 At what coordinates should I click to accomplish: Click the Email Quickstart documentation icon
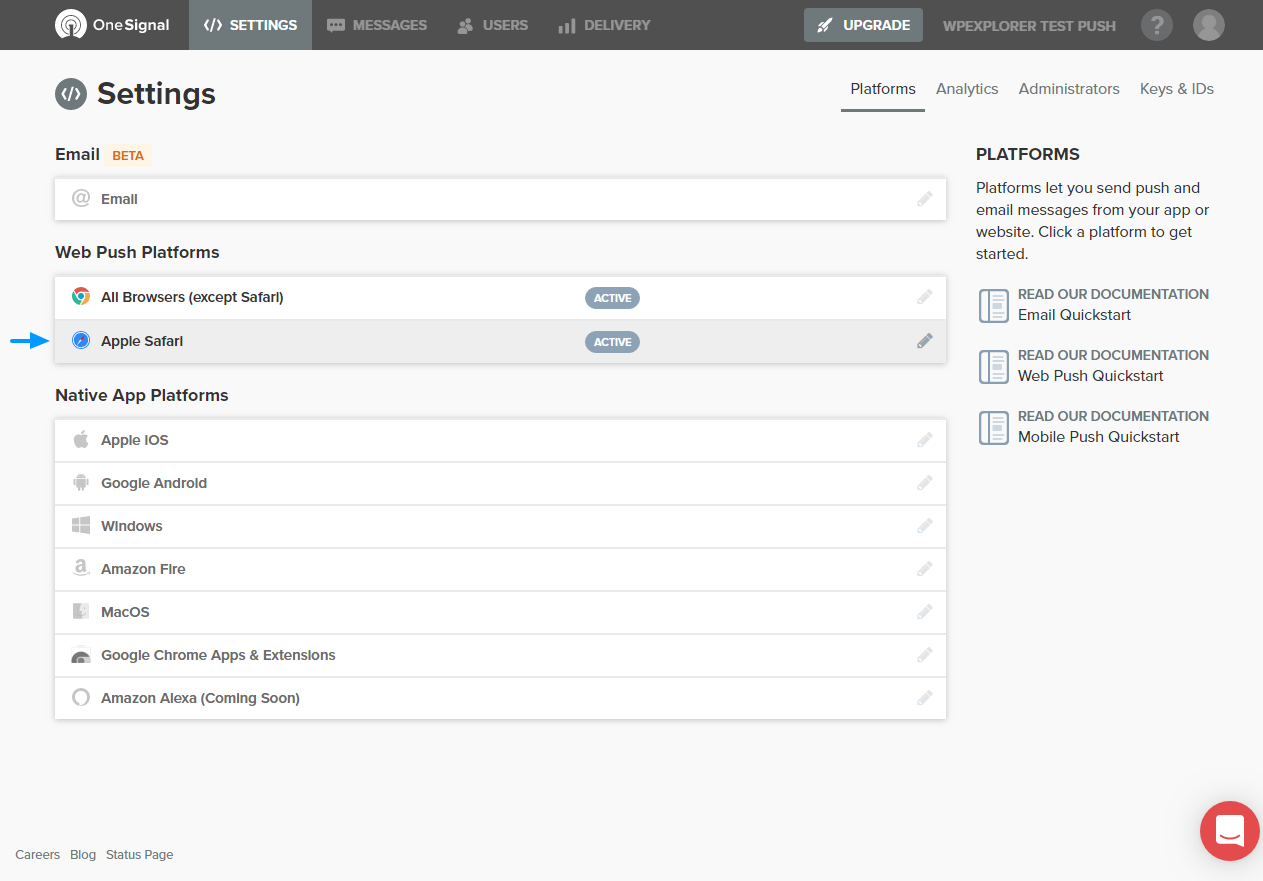(994, 306)
